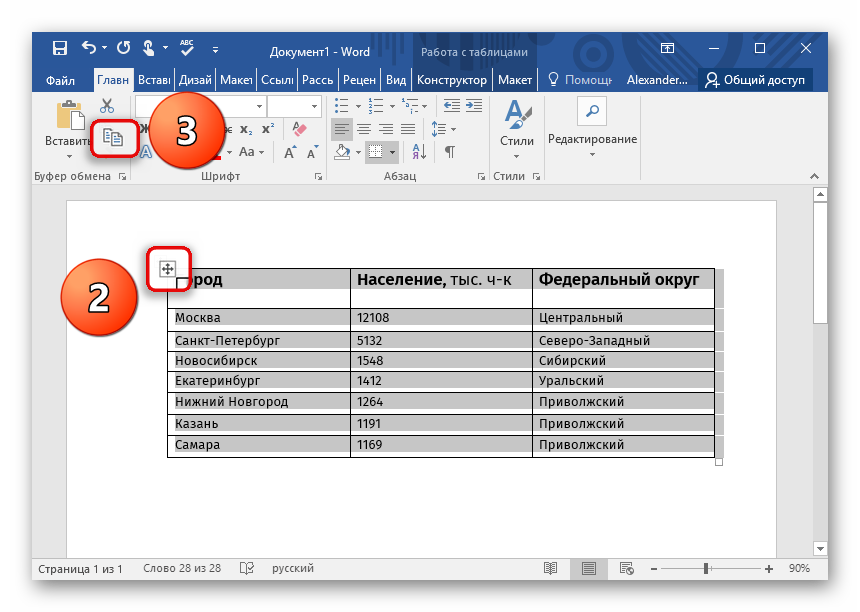The height and width of the screenshot is (612, 860).
Task: Save the document with the floppy disk icon
Action: coord(60,48)
